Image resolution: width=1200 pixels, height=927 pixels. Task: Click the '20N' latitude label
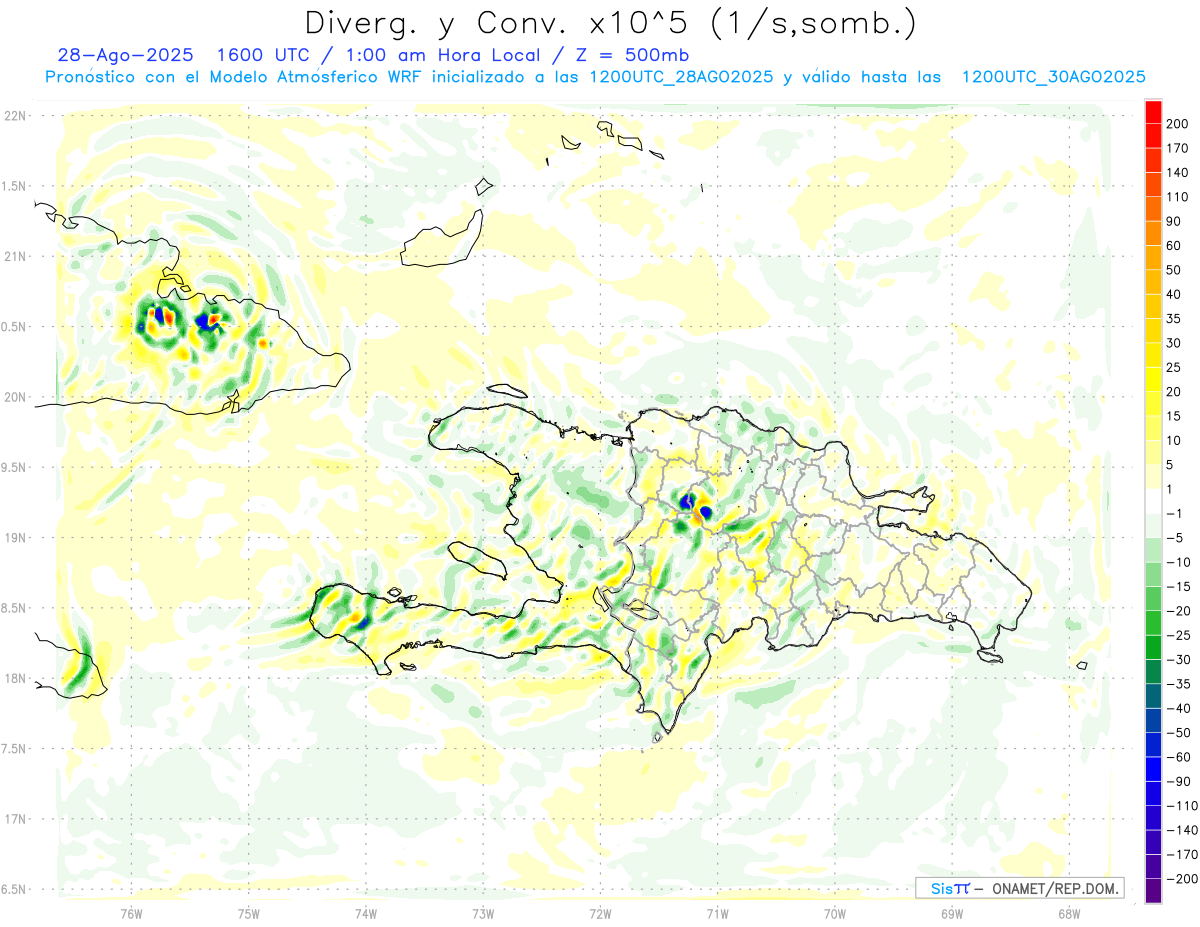point(13,397)
